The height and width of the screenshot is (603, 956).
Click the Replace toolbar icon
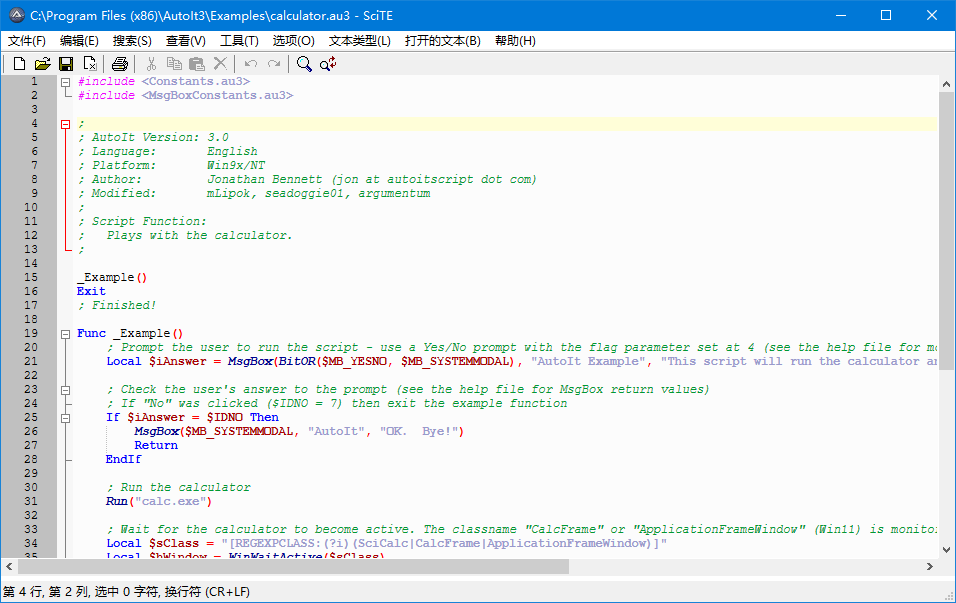[328, 63]
